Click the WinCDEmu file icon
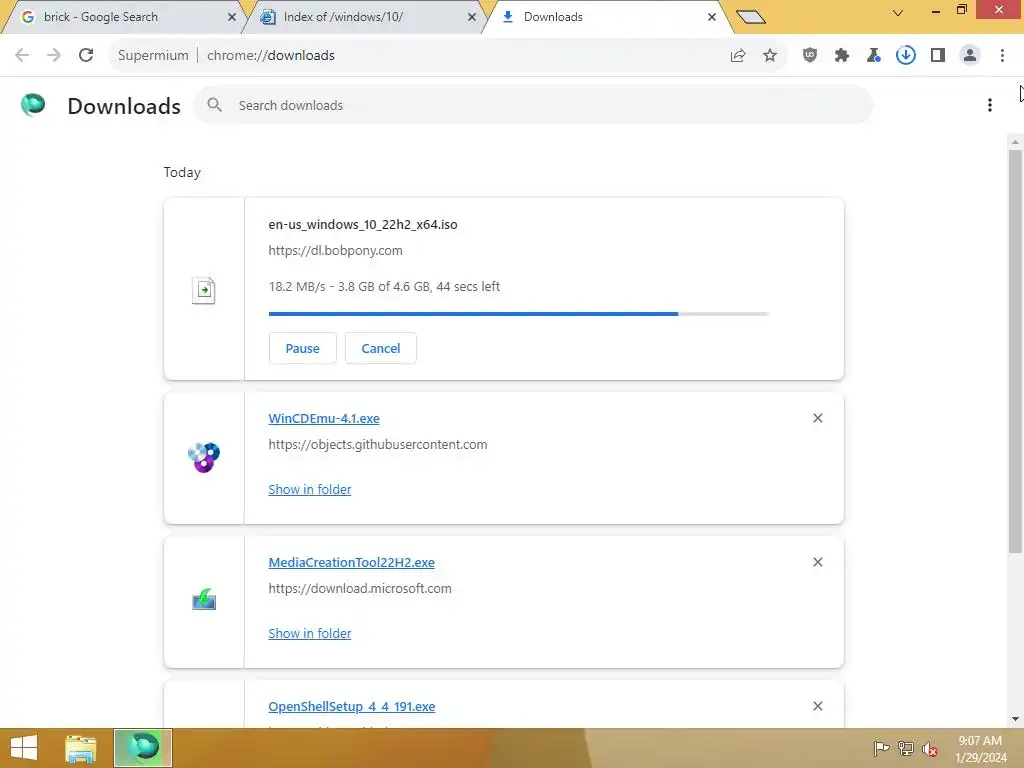Image resolution: width=1024 pixels, height=768 pixels. [x=204, y=457]
